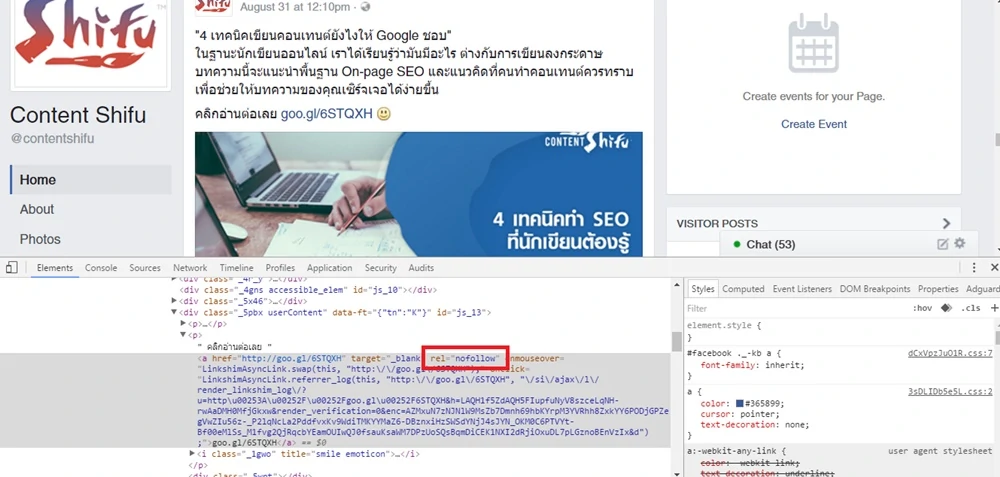
Task: Click the @contentshifu username text
Action: pos(52,138)
